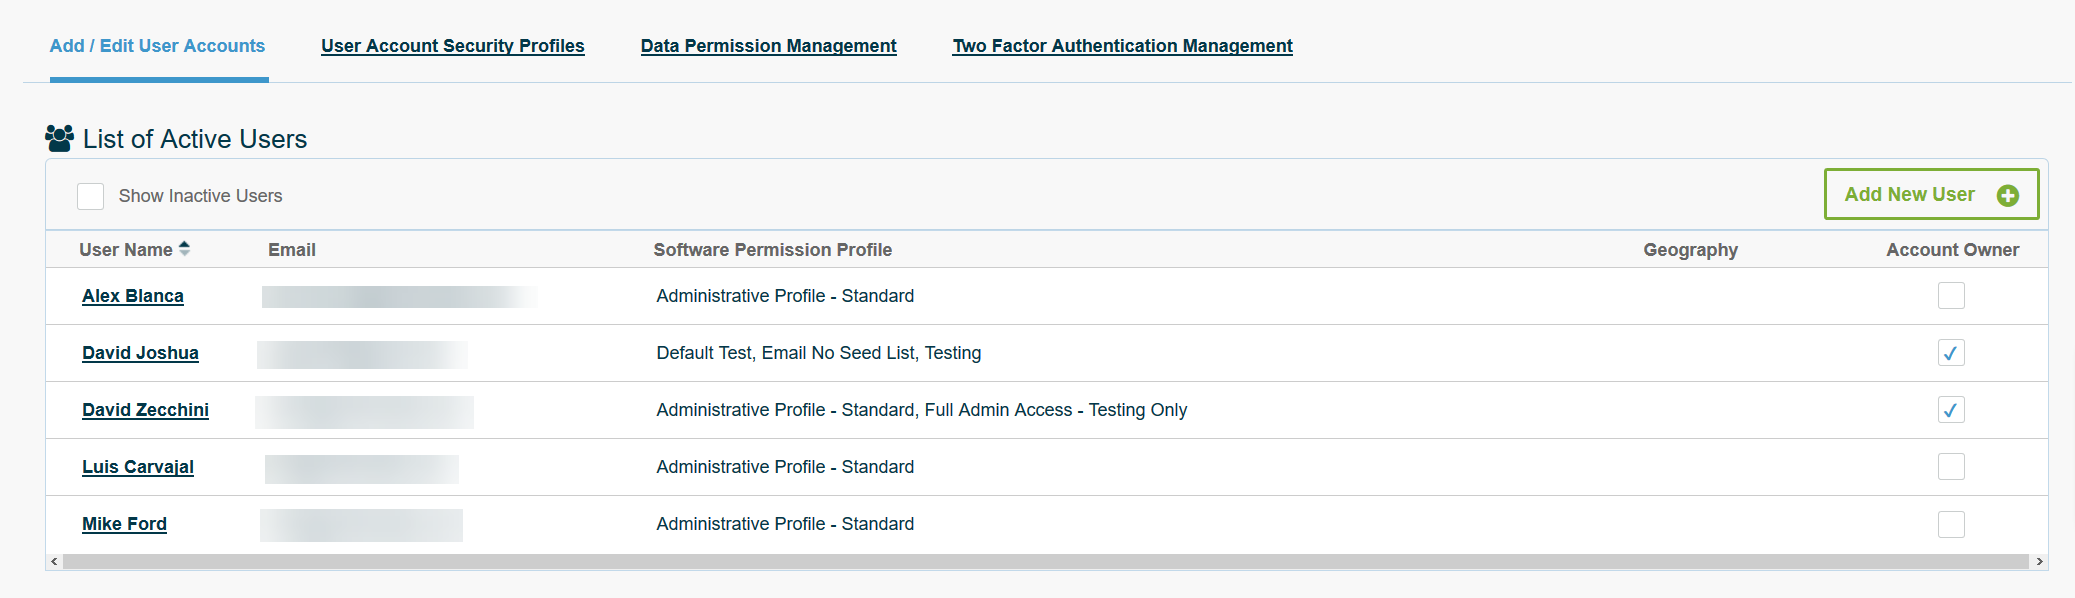
Task: Switch to the User Account Security Profiles tab
Action: click(453, 46)
